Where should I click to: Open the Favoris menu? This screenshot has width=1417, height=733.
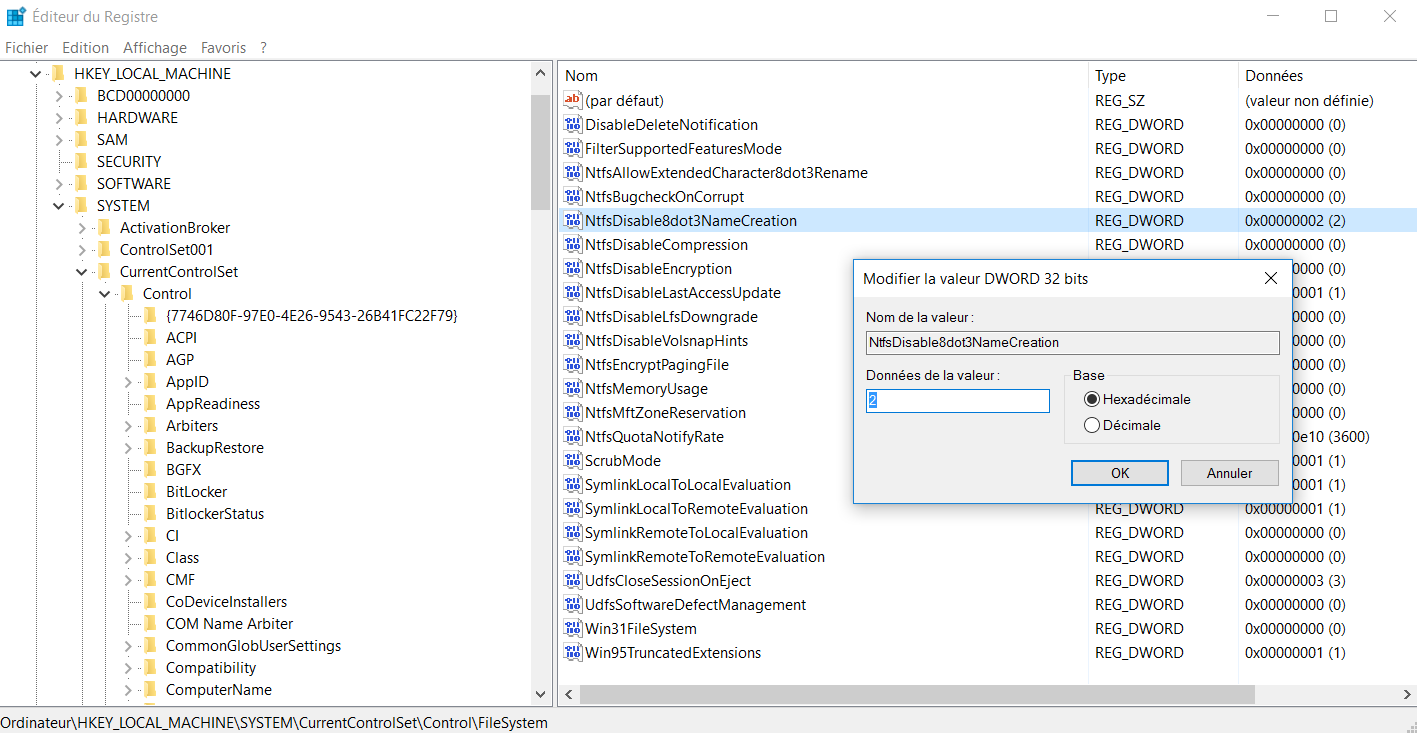(223, 47)
